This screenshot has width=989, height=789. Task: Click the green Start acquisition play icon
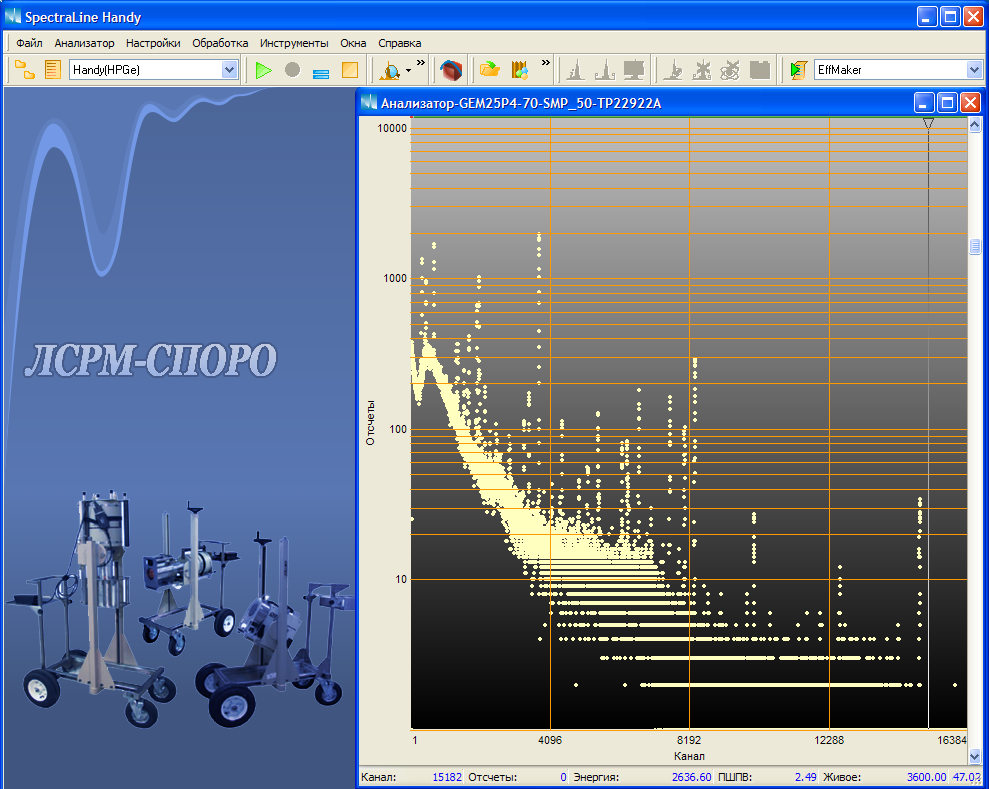point(263,70)
